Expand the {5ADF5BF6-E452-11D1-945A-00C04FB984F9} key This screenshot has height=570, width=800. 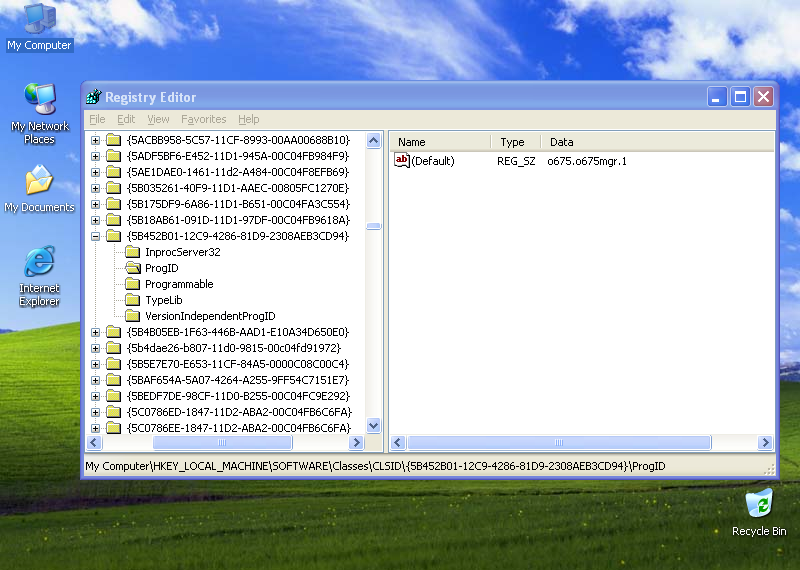[95, 156]
